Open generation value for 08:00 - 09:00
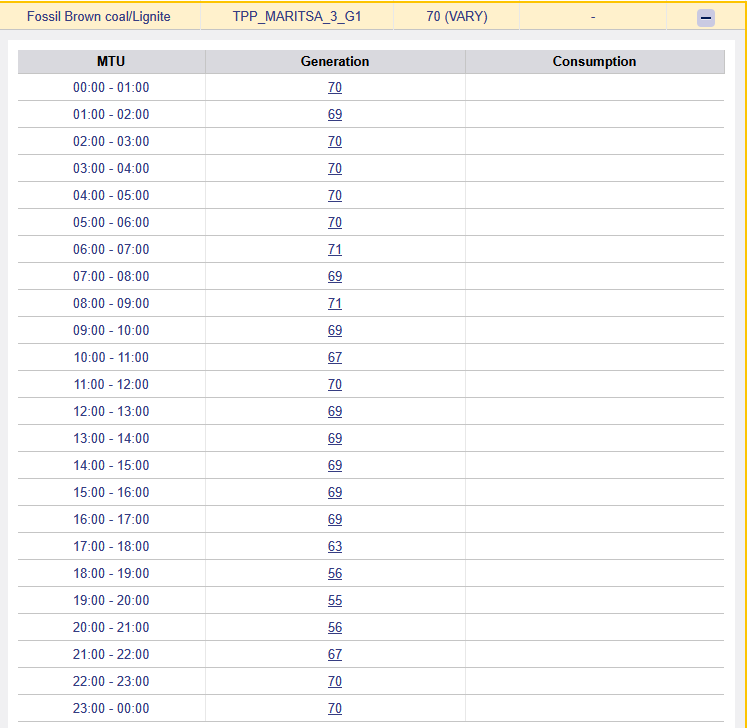 point(335,304)
